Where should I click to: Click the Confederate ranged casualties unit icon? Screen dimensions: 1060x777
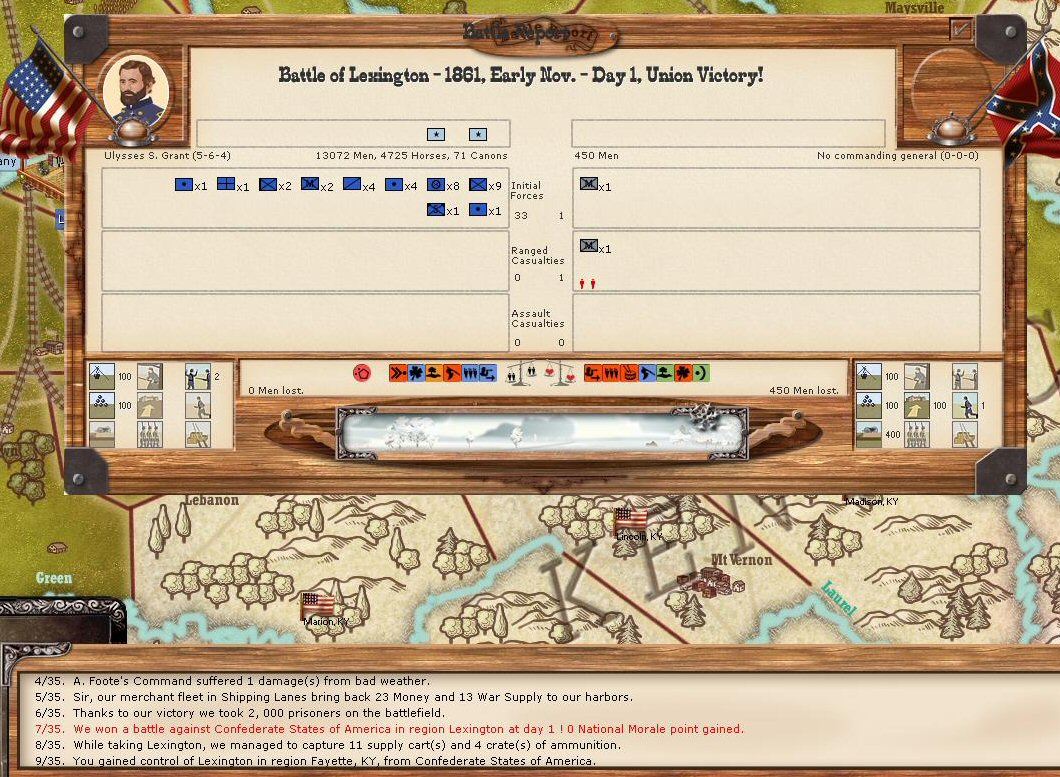(589, 246)
